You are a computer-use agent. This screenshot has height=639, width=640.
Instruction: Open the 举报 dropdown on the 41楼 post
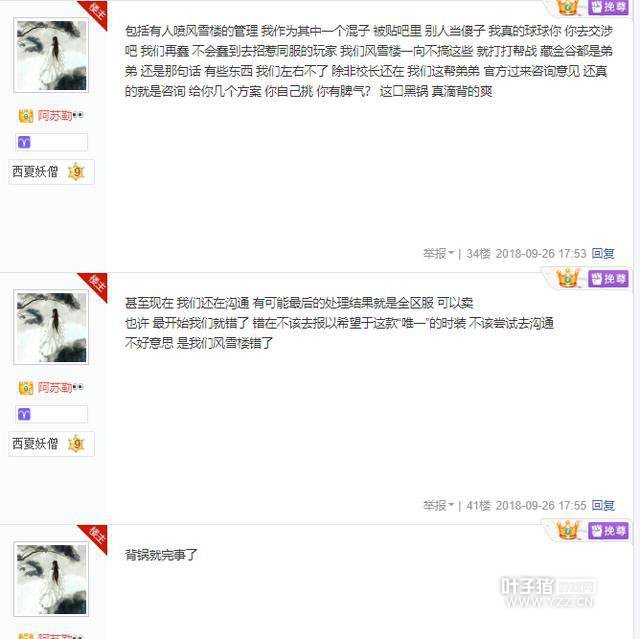tap(438, 506)
